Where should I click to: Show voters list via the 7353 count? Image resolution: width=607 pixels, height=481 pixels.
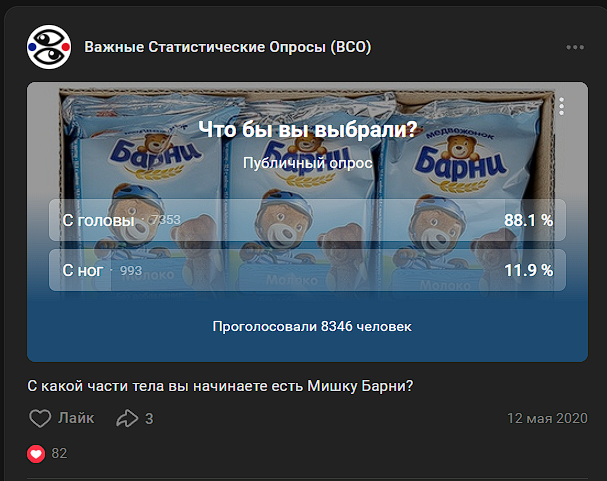(166, 220)
